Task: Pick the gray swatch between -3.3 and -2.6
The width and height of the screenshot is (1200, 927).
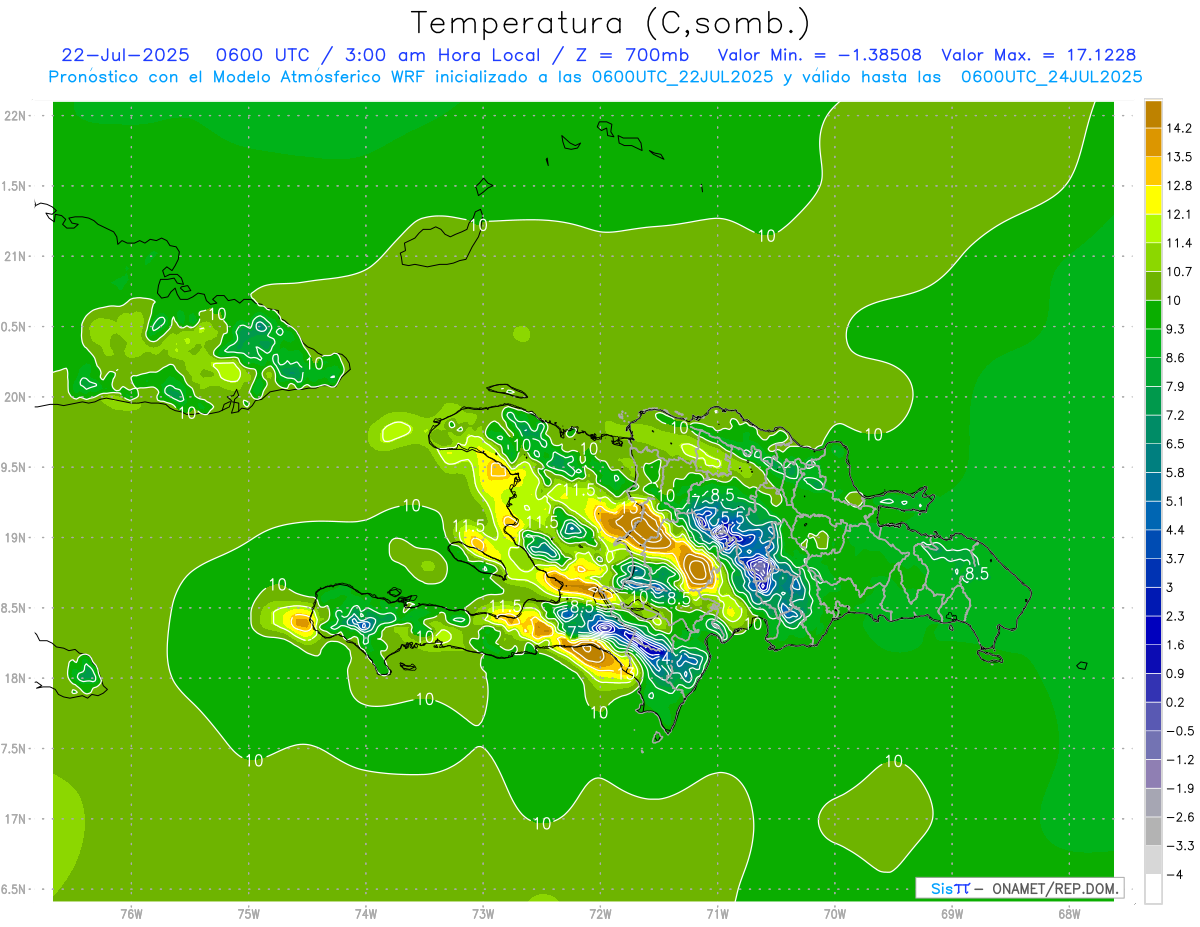Action: click(1153, 831)
